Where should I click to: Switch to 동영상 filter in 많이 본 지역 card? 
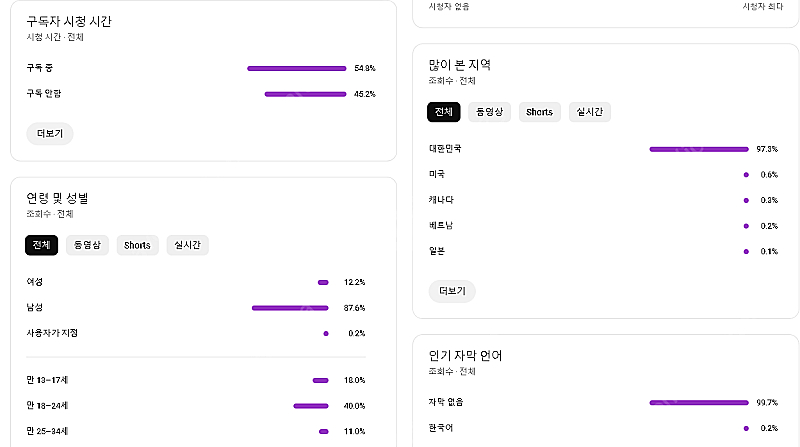tap(489, 112)
